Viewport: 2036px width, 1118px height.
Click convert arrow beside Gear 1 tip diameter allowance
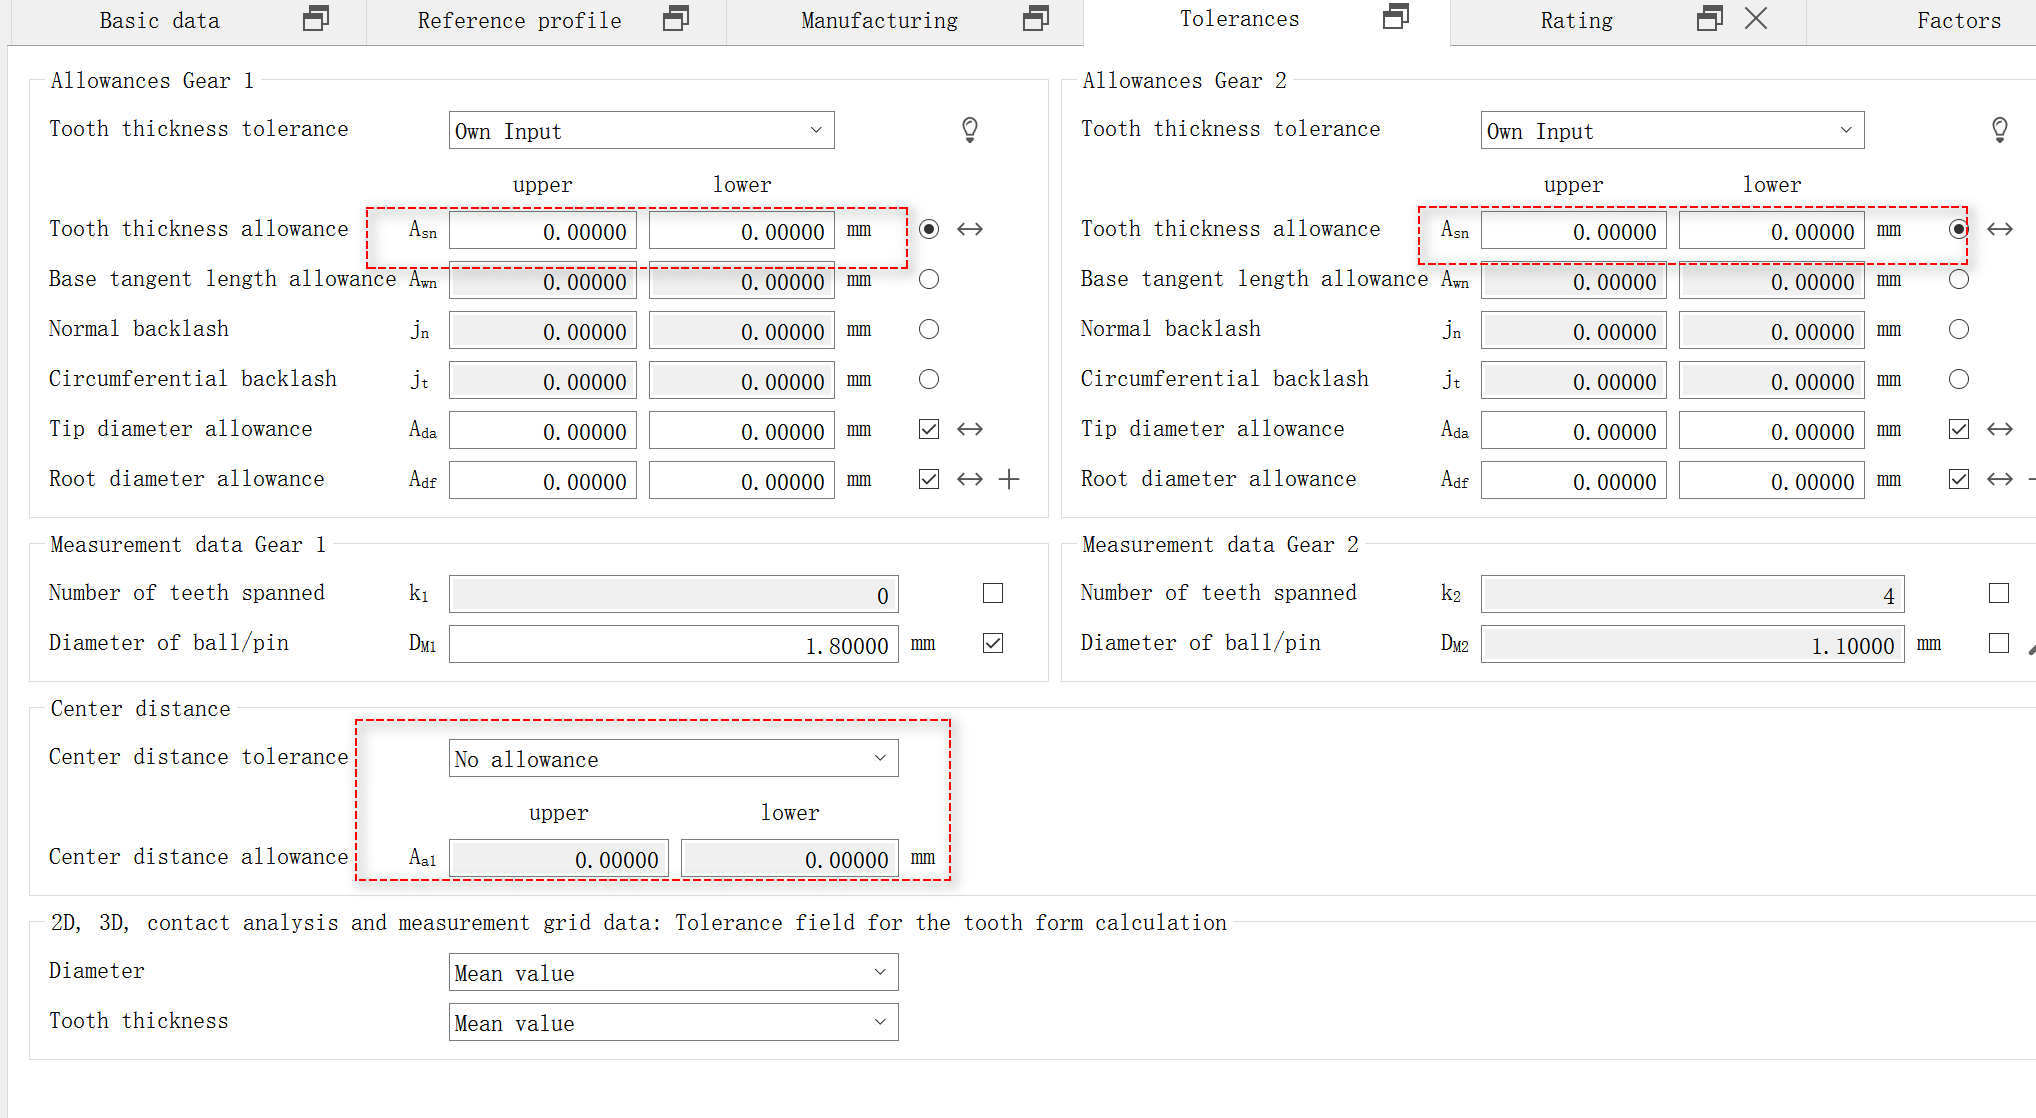click(x=969, y=430)
